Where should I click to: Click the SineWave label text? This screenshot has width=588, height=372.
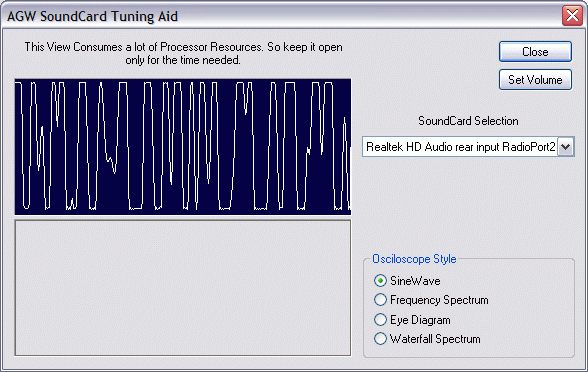(x=415, y=281)
